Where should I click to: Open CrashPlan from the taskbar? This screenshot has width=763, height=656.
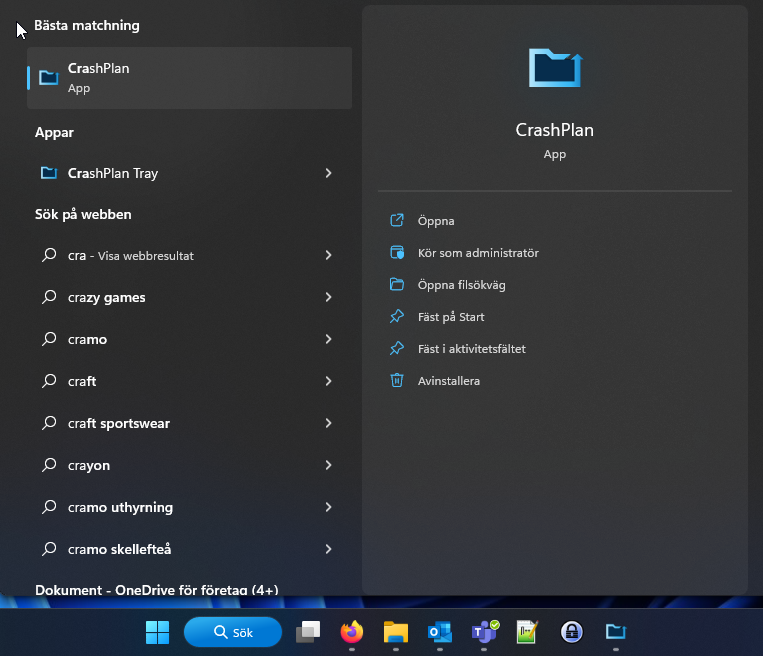pyautogui.click(x=616, y=632)
